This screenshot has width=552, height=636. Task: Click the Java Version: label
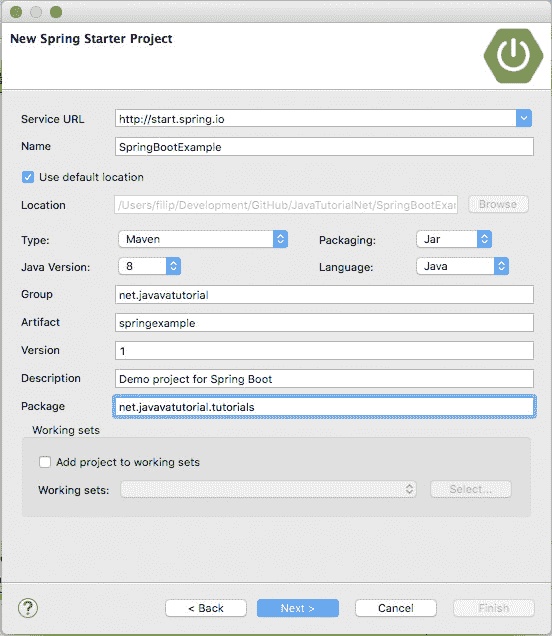tap(56, 267)
